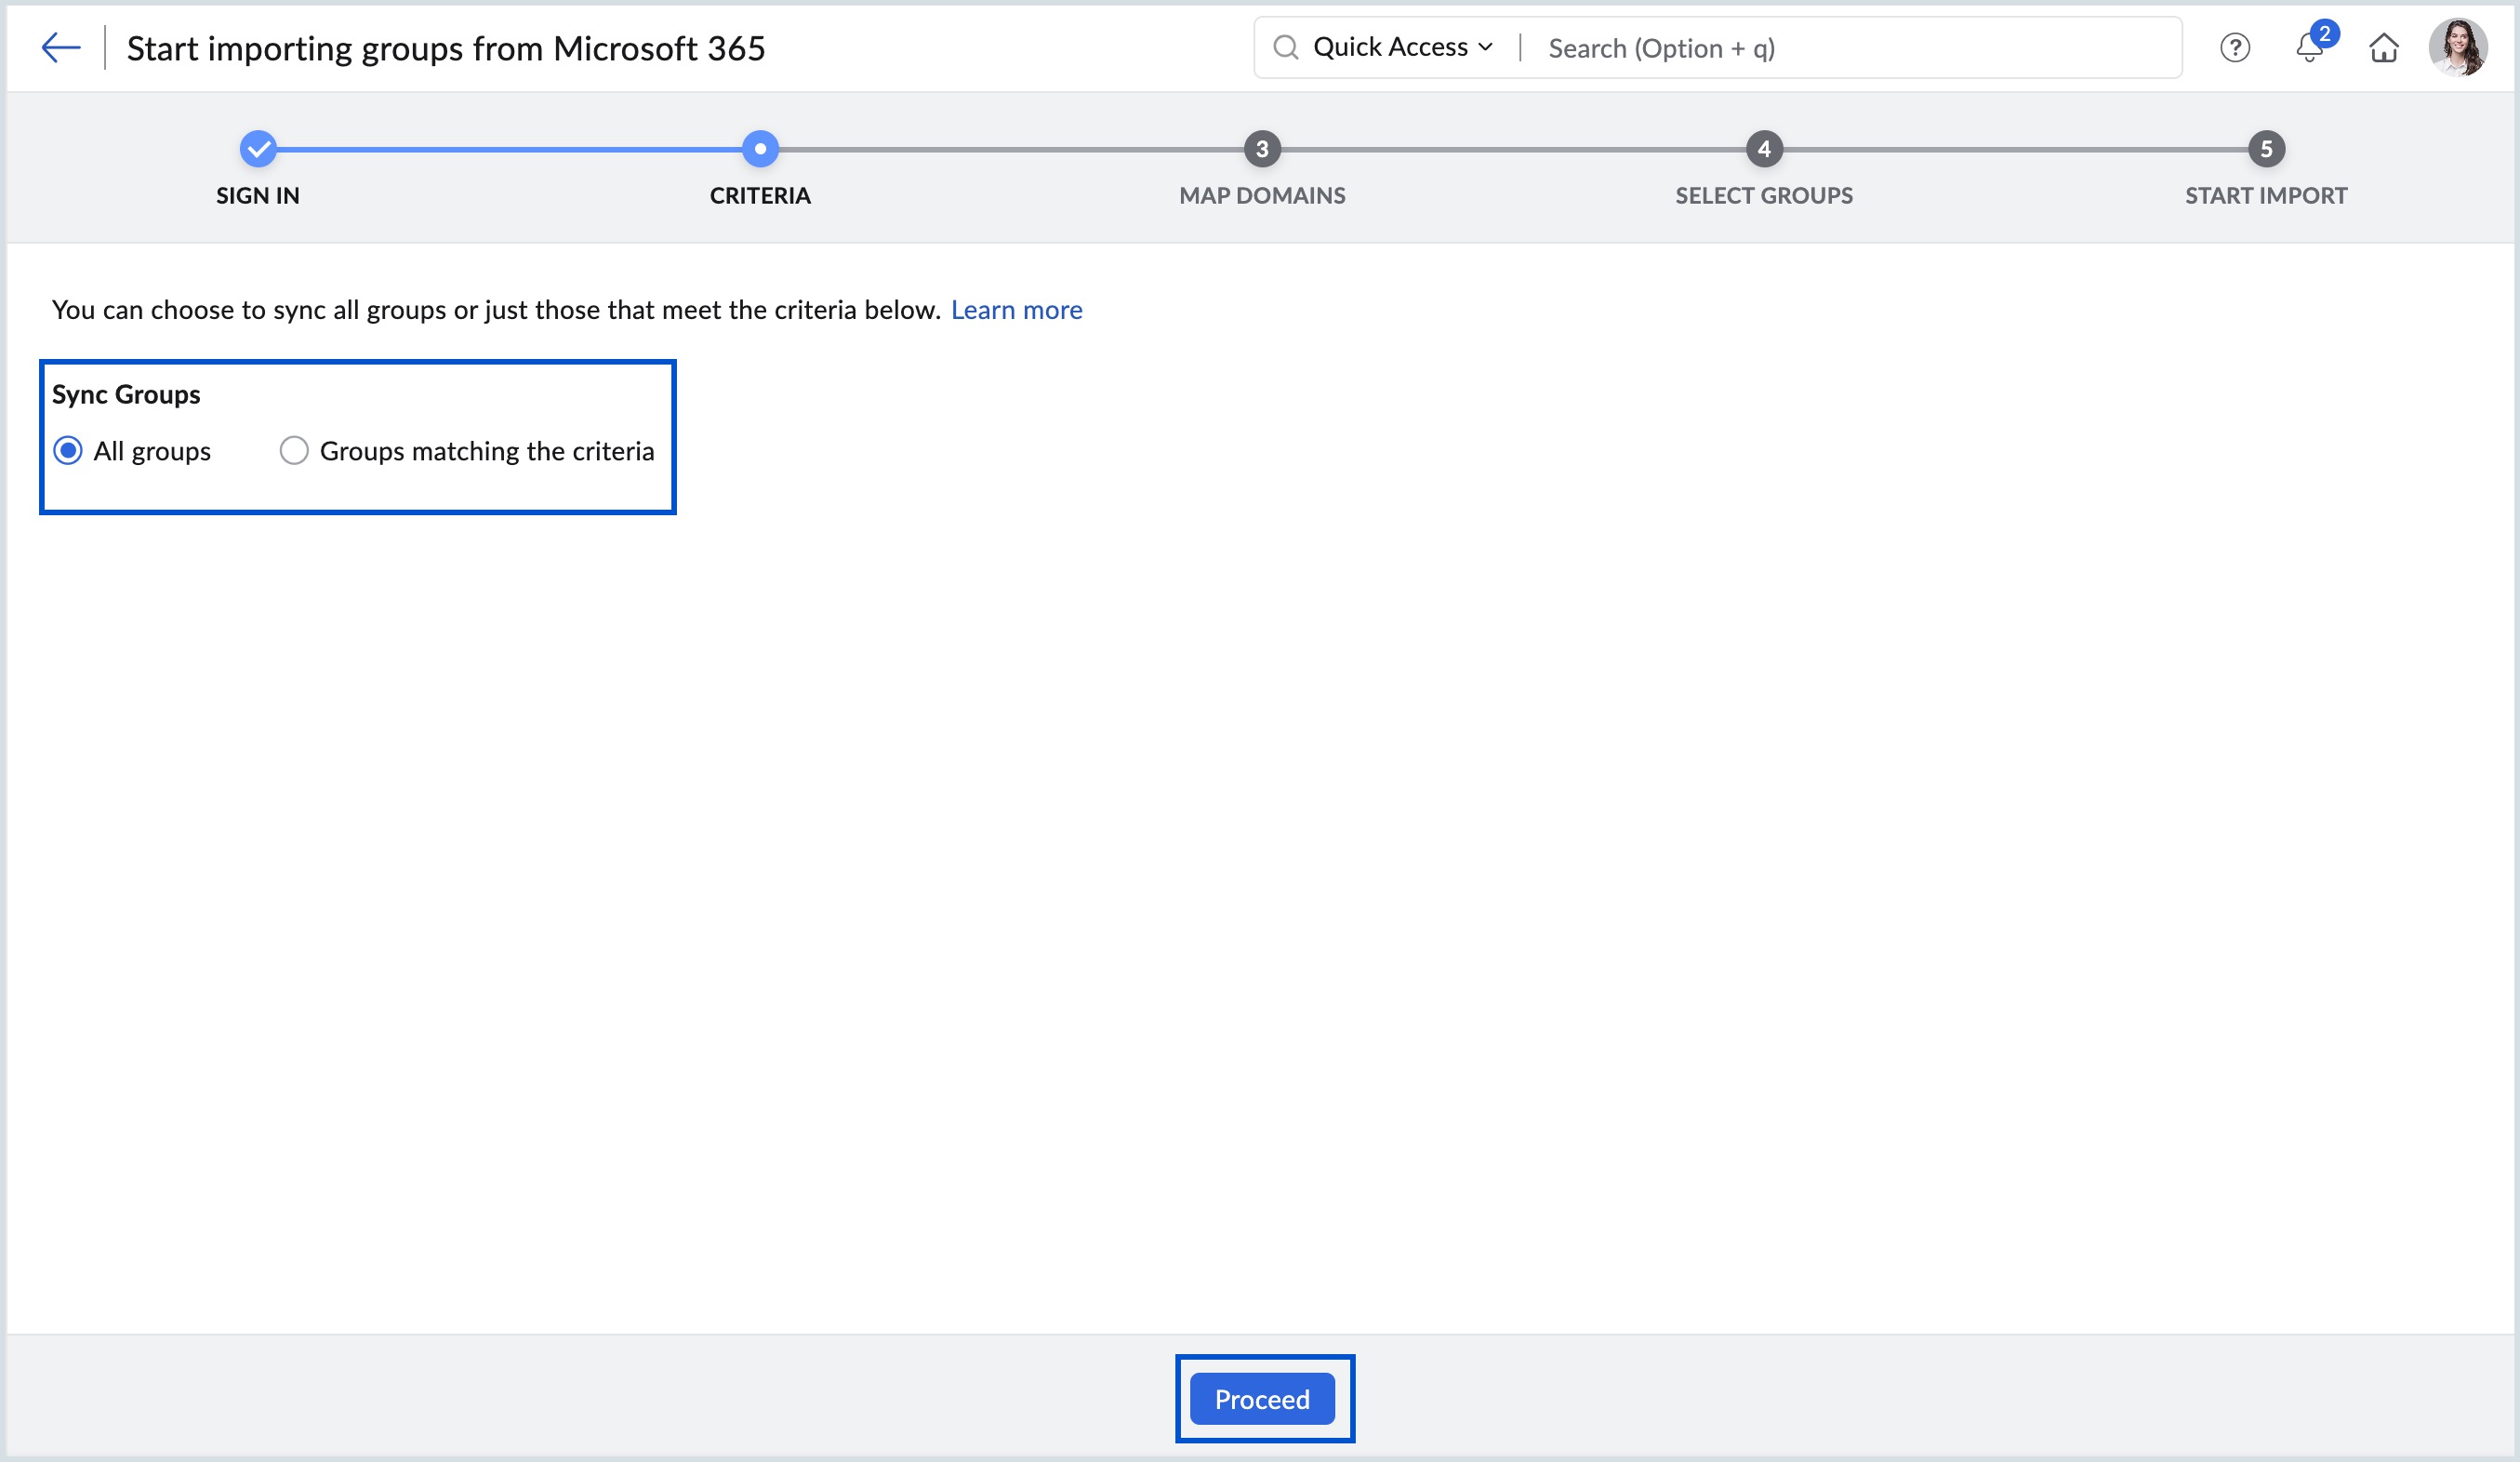Click the Map Domains step circle
Image resolution: width=2520 pixels, height=1462 pixels.
click(1262, 150)
